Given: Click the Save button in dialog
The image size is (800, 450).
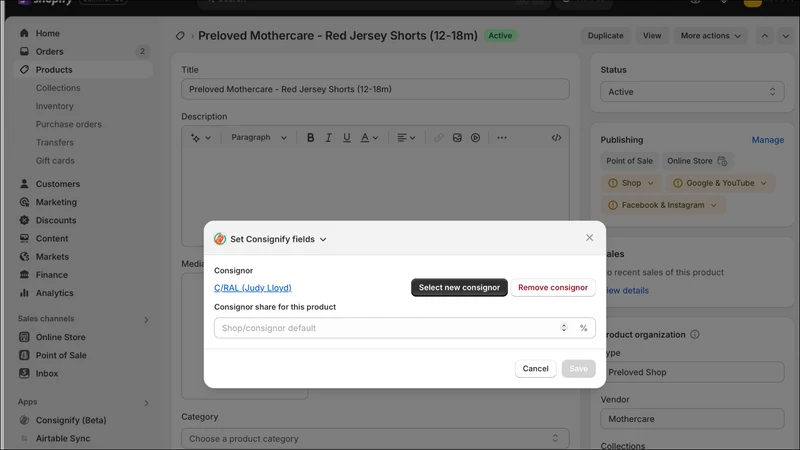Looking at the screenshot, I should pos(578,368).
